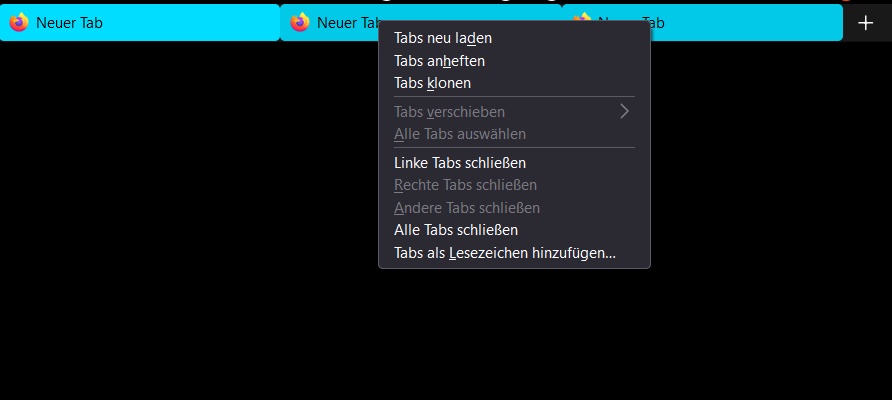Pin tabs using Tabs anheften
This screenshot has width=892, height=400.
pos(439,61)
